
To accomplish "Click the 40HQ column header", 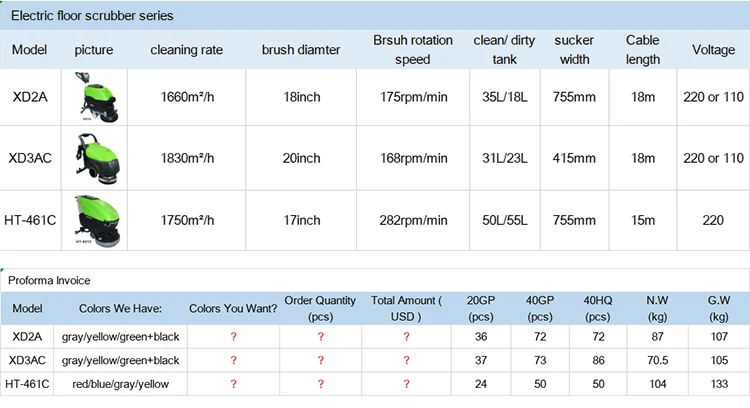I will [x=599, y=308].
